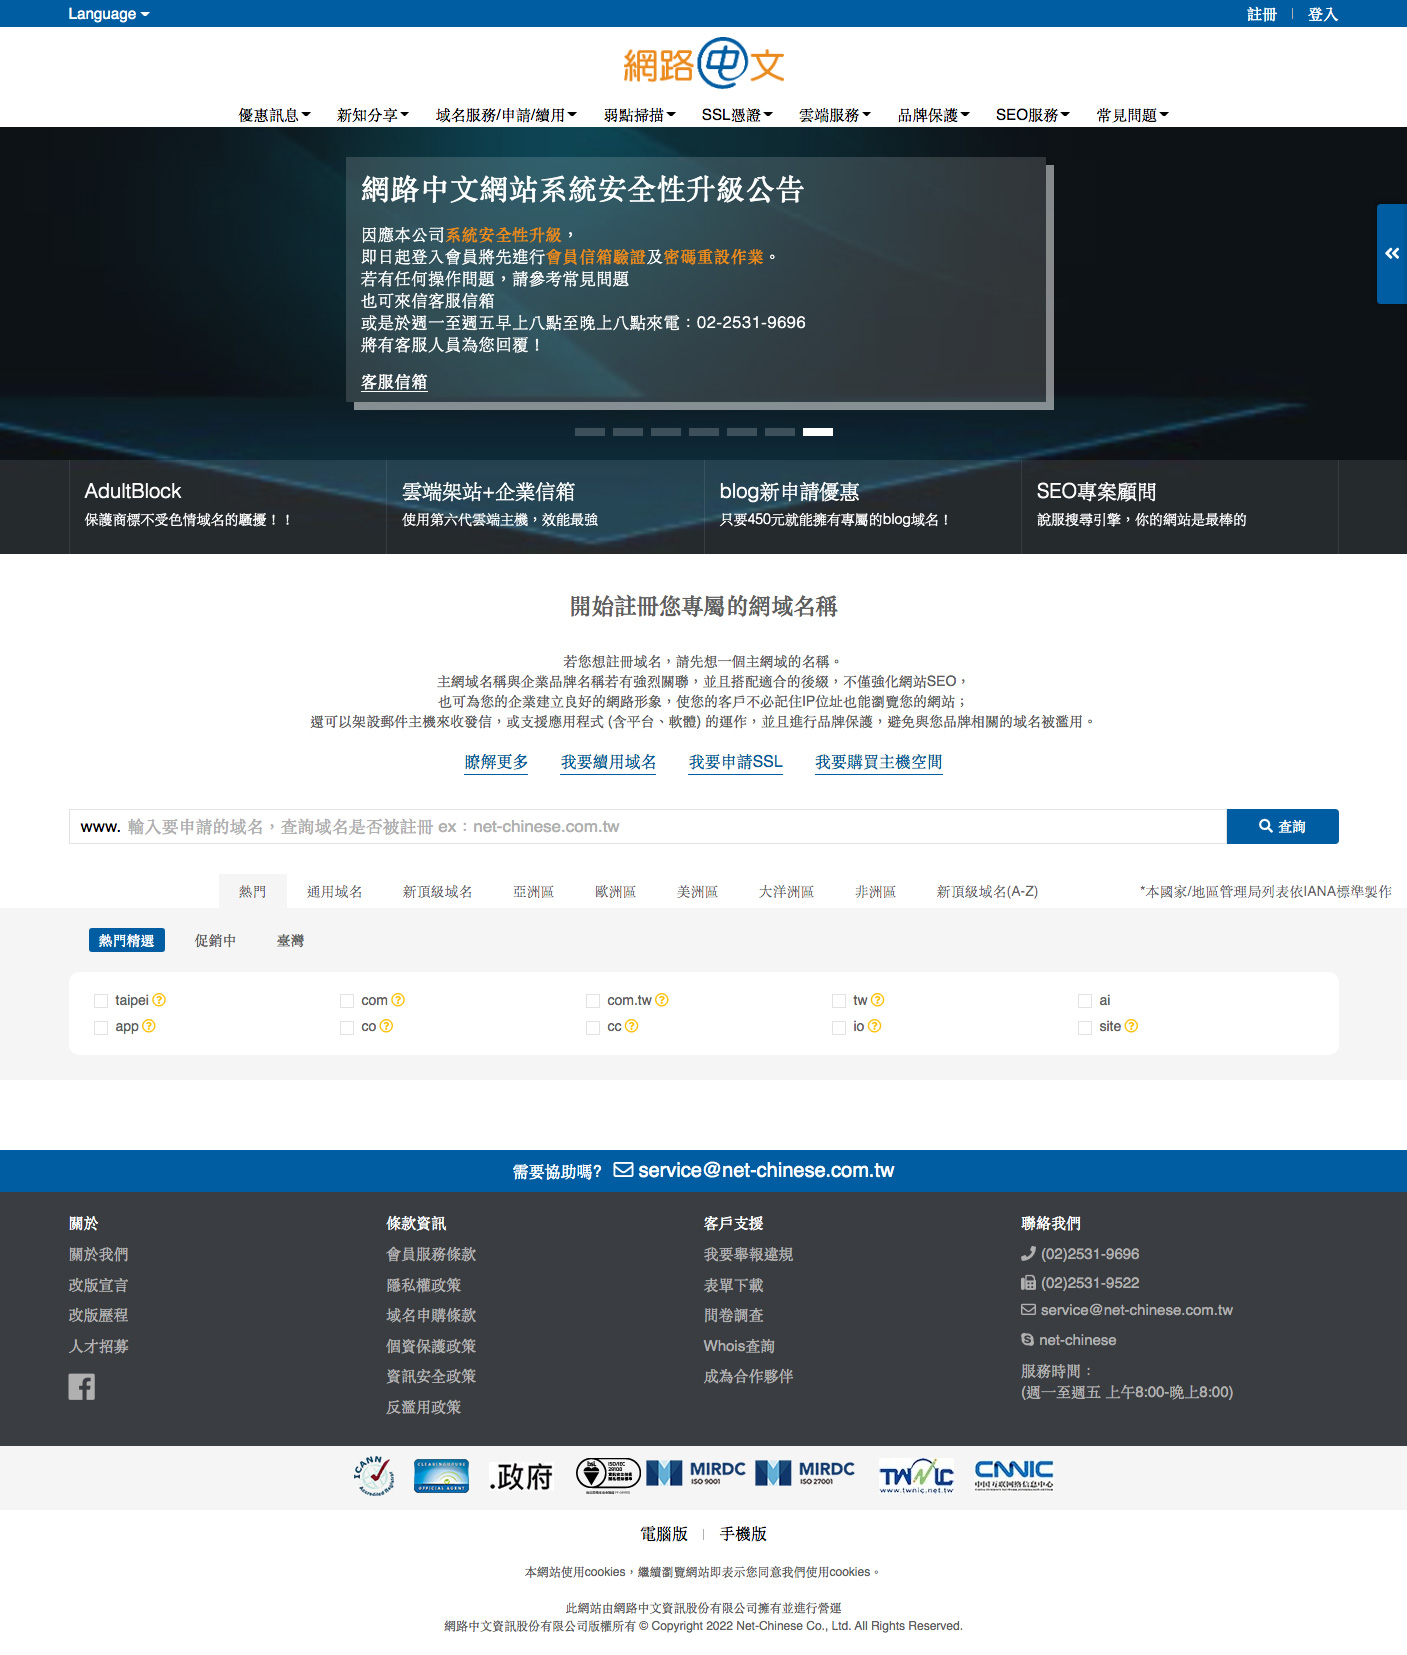Click the fax number (02)2531-9522
The width and height of the screenshot is (1407, 1655).
pos(1080,1283)
